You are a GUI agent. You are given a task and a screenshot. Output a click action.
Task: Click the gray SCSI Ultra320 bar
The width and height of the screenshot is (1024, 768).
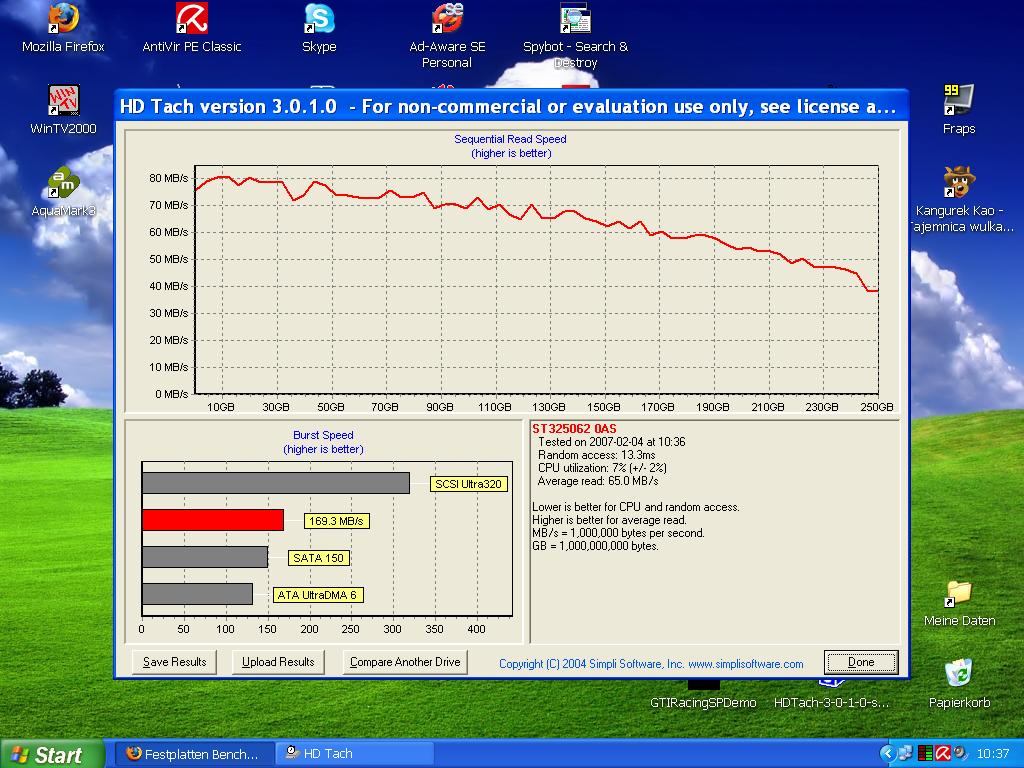276,483
